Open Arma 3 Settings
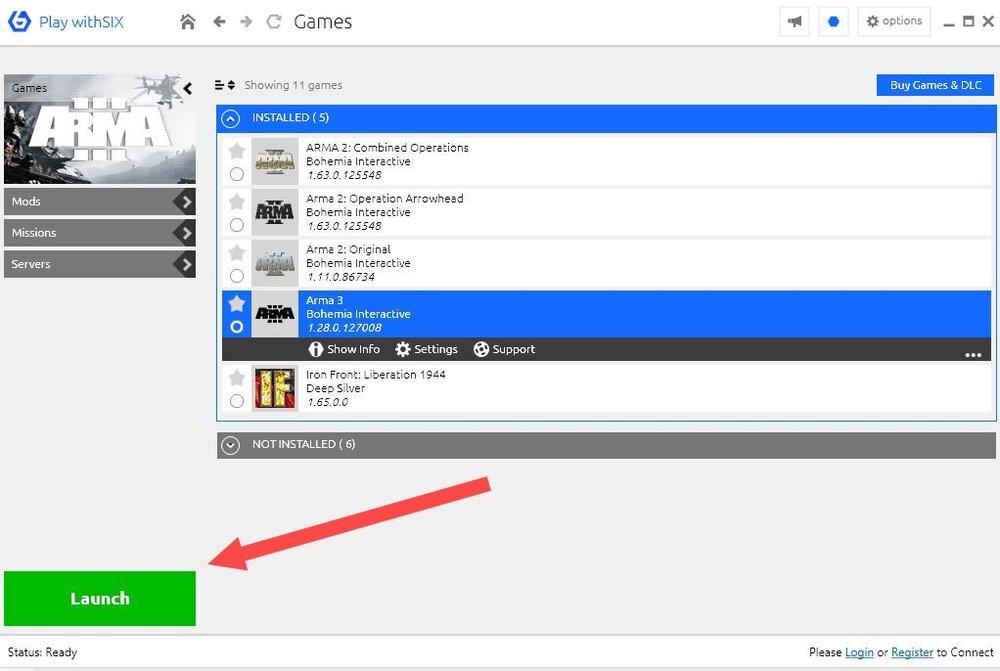This screenshot has height=671, width=1000. click(426, 350)
